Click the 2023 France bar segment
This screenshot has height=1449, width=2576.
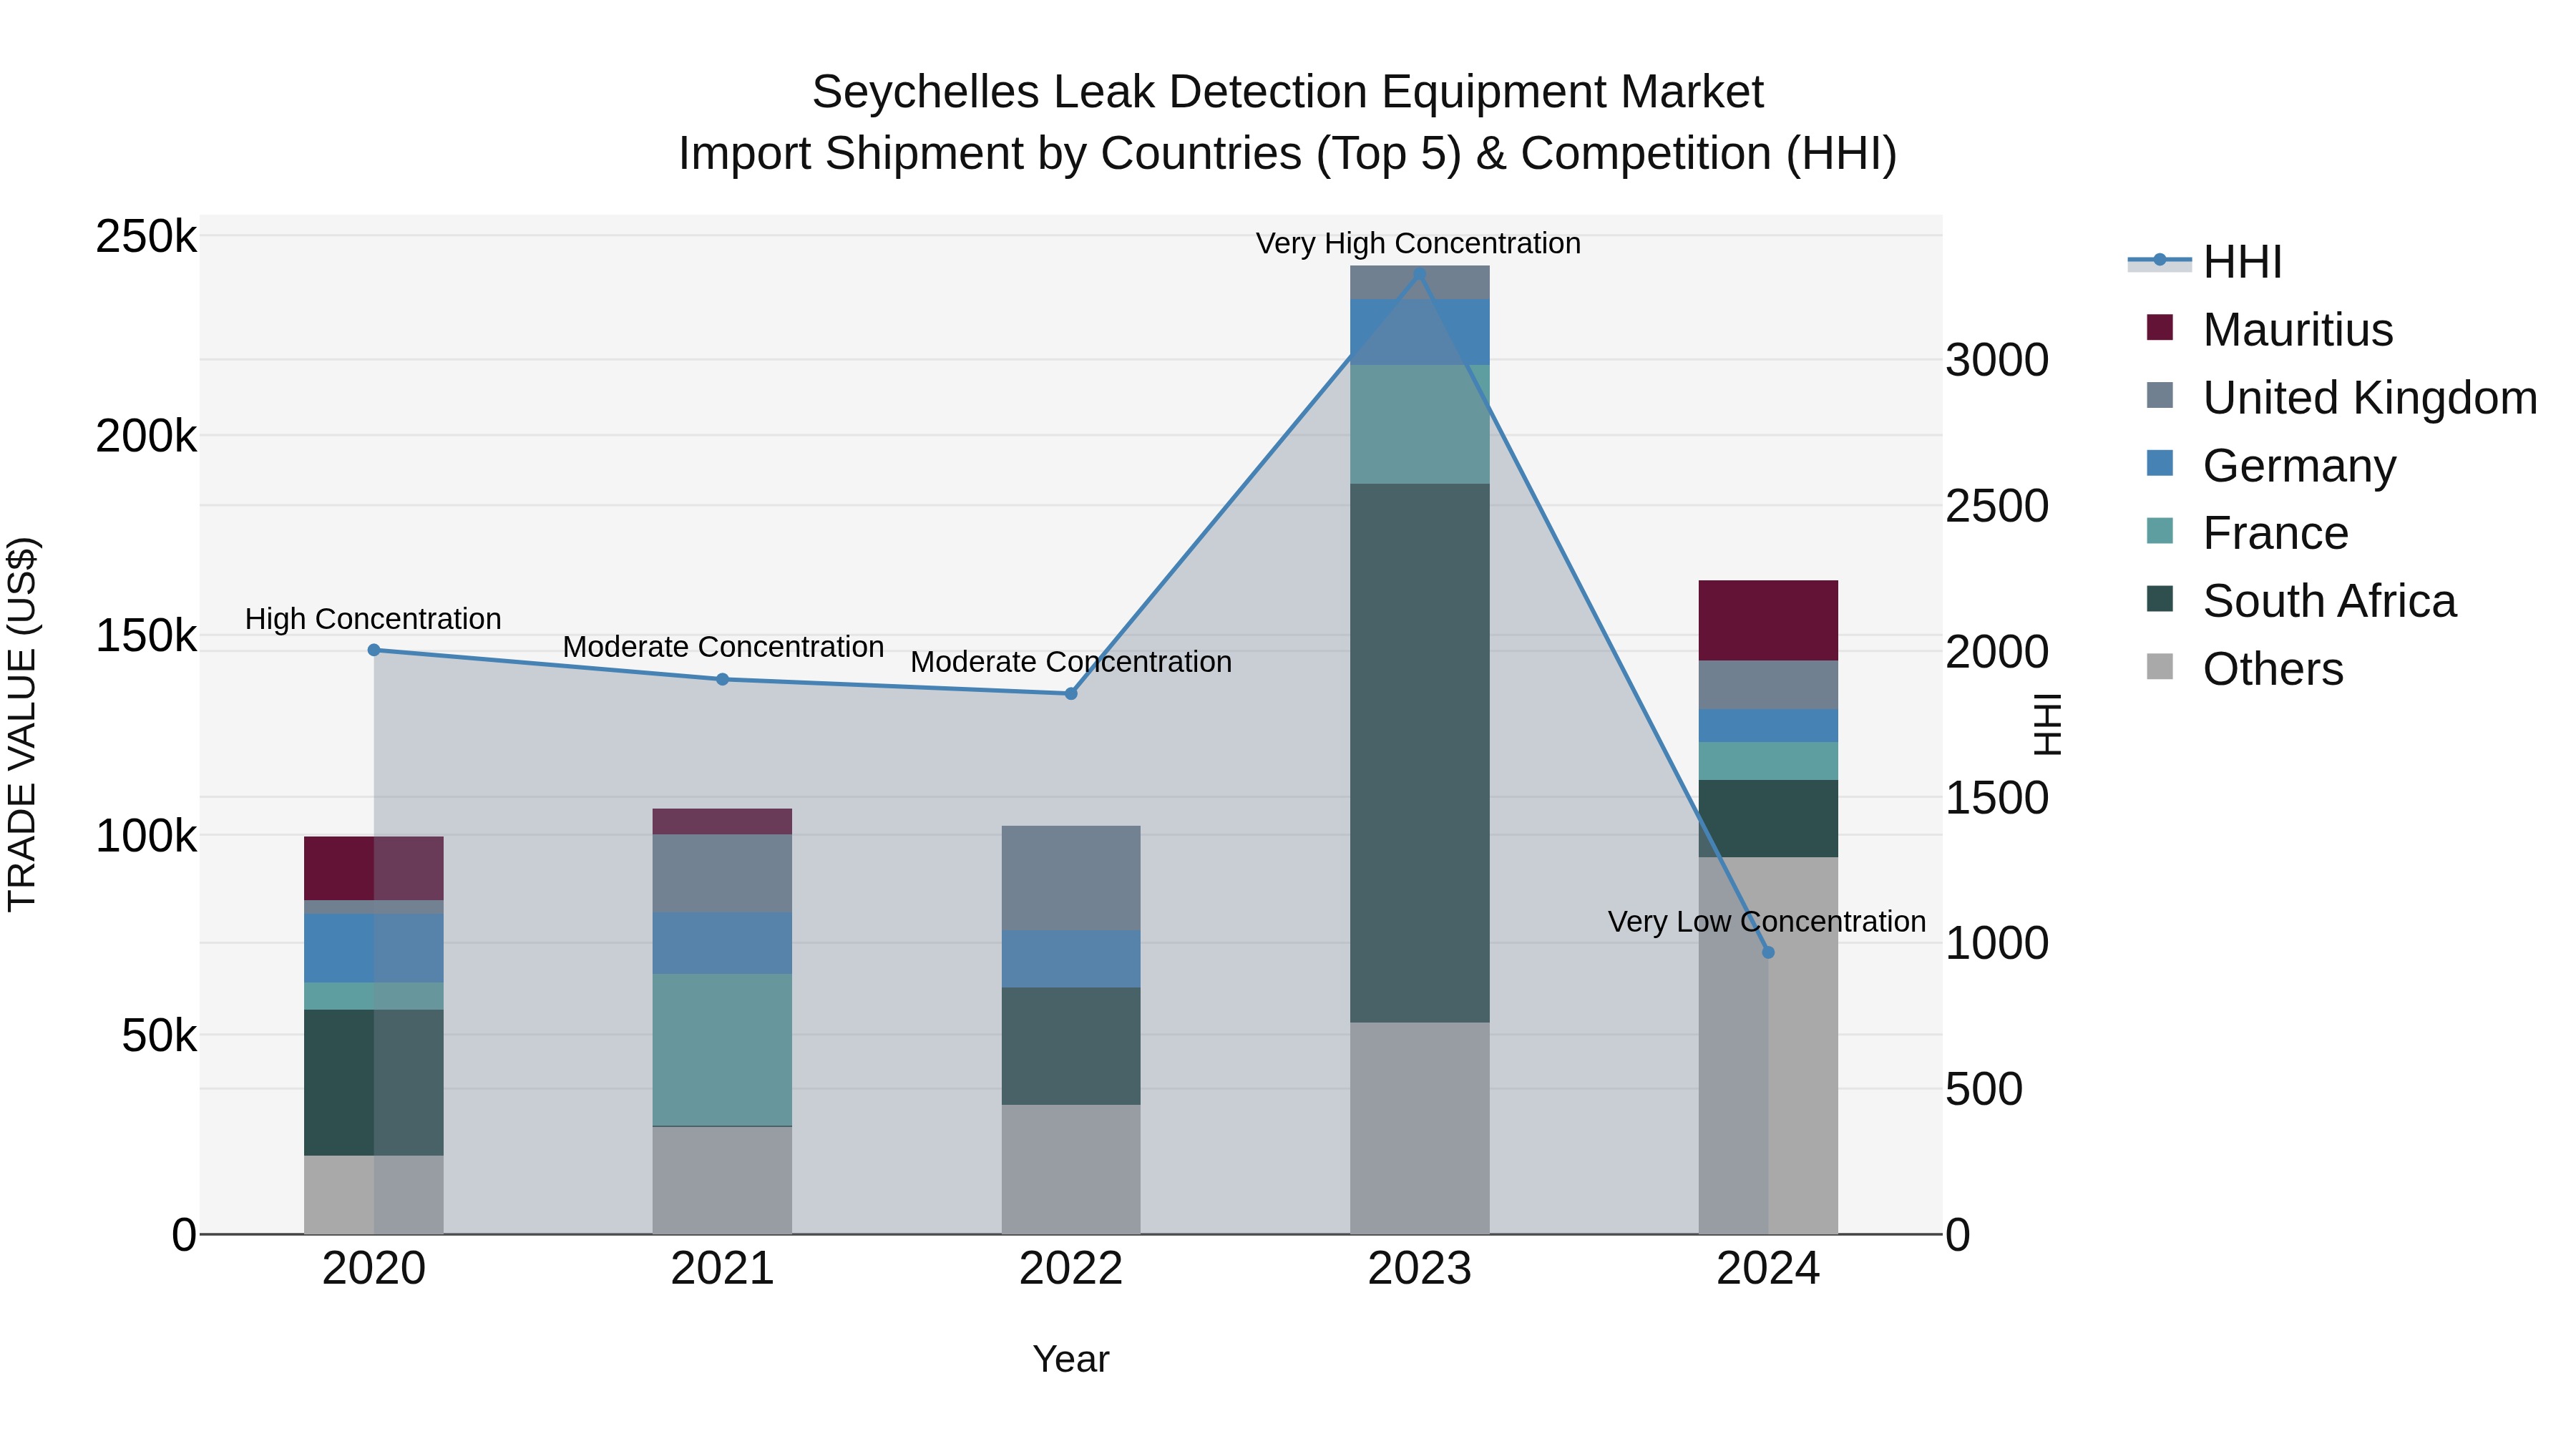1420,425
